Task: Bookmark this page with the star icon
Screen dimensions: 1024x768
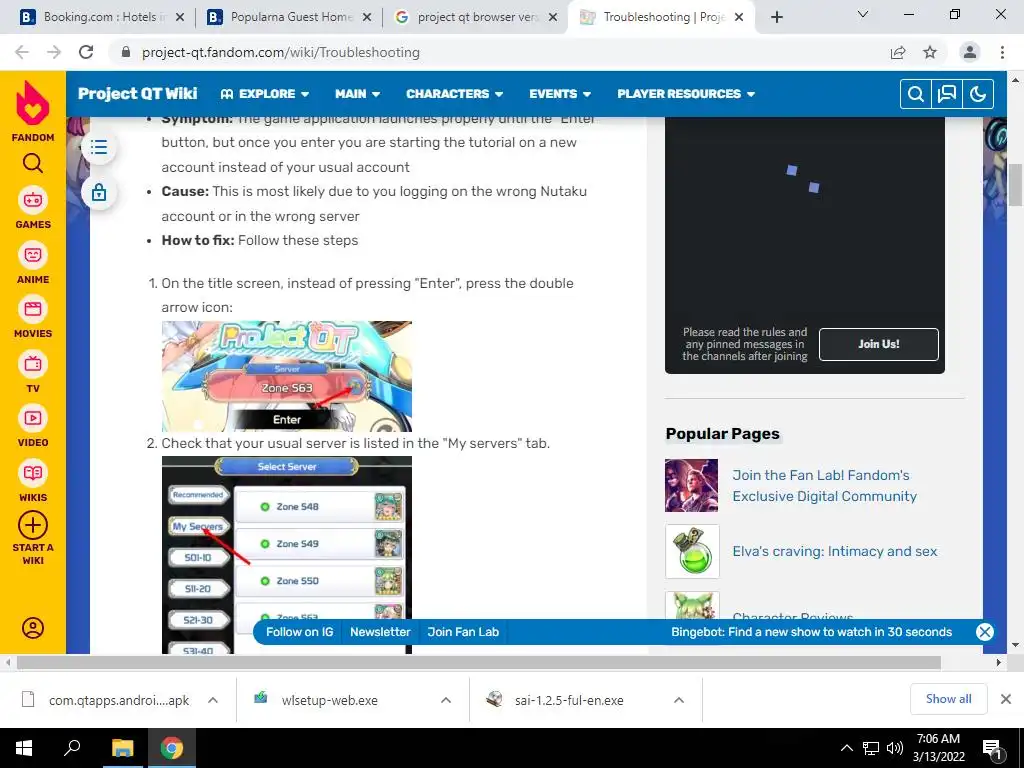Action: coord(930,52)
